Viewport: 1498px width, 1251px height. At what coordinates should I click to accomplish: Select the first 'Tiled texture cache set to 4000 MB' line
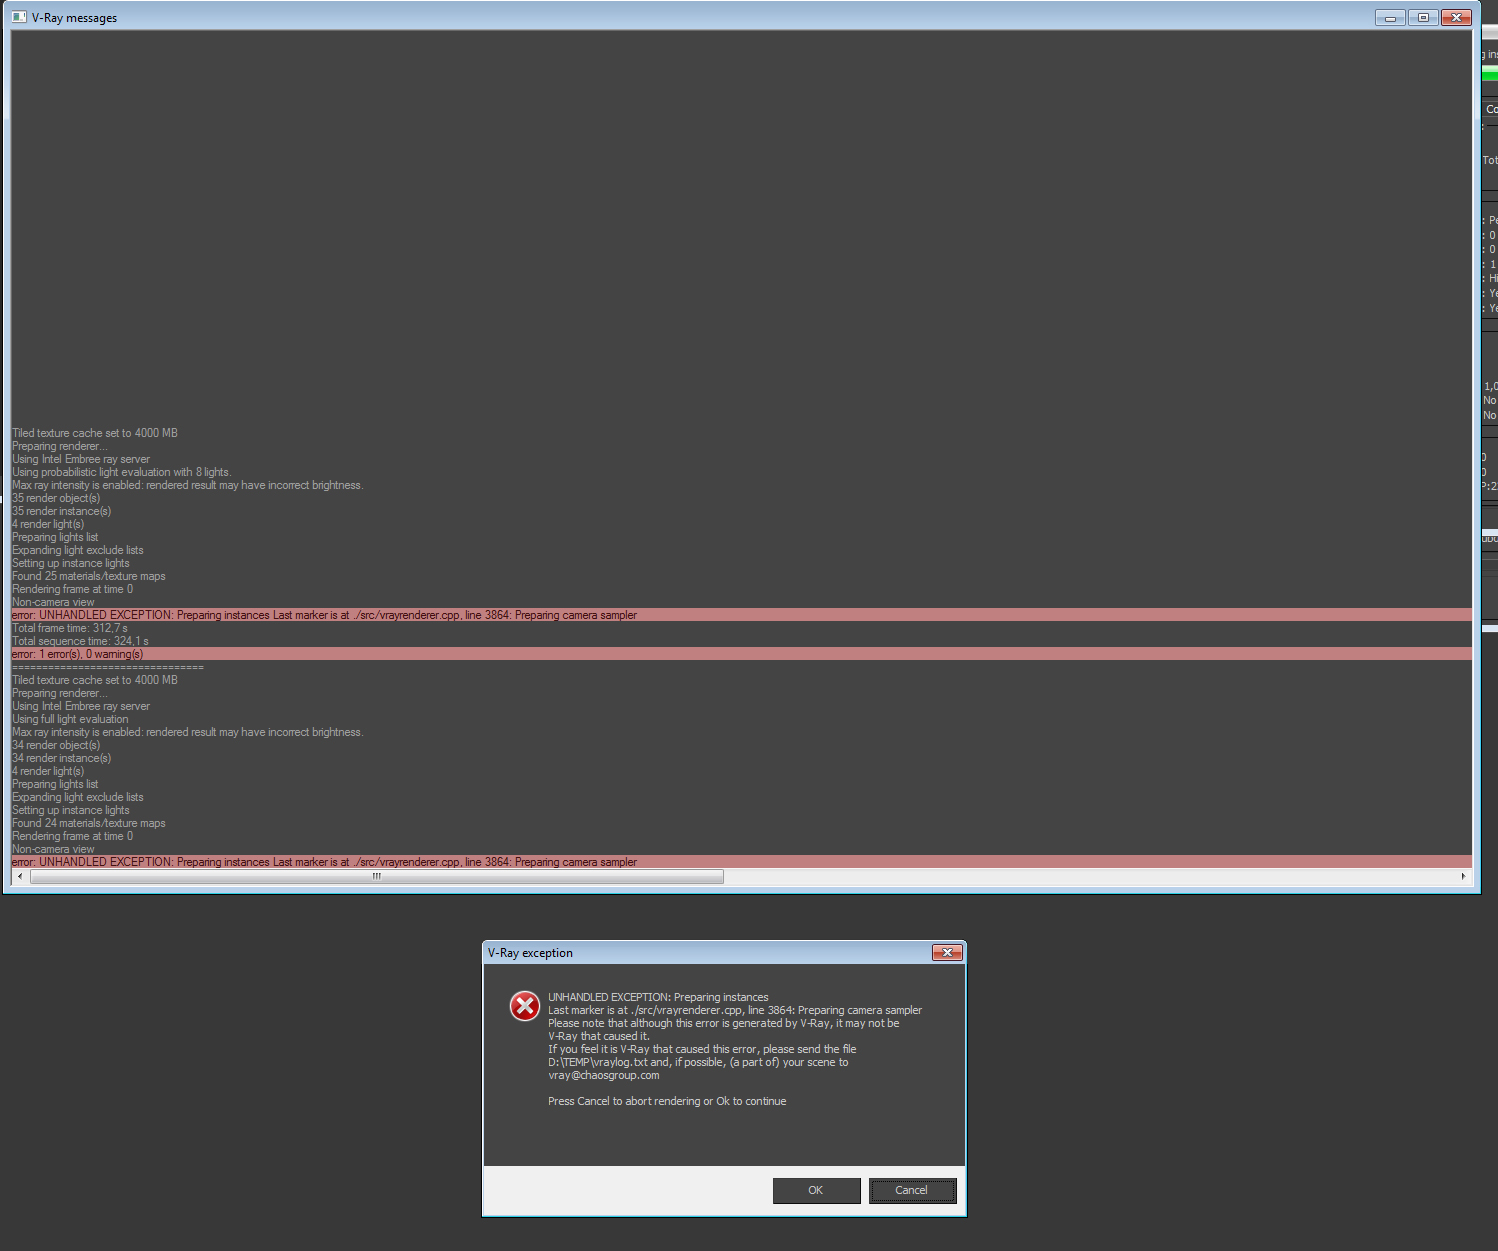click(95, 433)
